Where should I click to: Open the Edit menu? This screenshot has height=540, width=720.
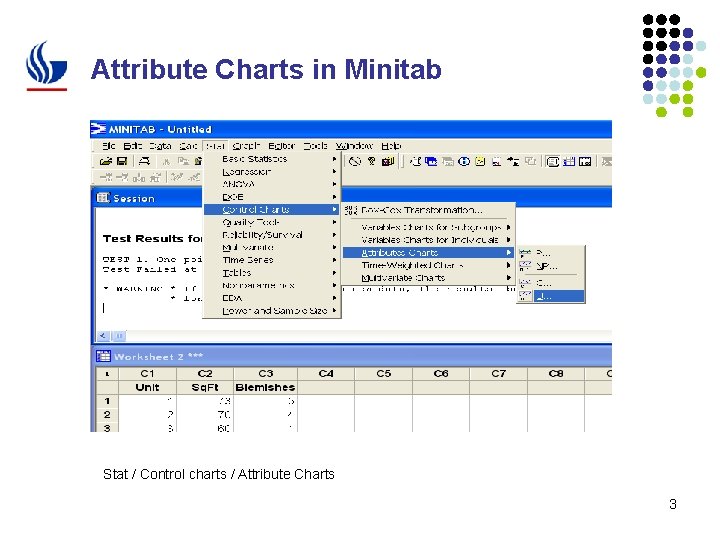tap(133, 146)
